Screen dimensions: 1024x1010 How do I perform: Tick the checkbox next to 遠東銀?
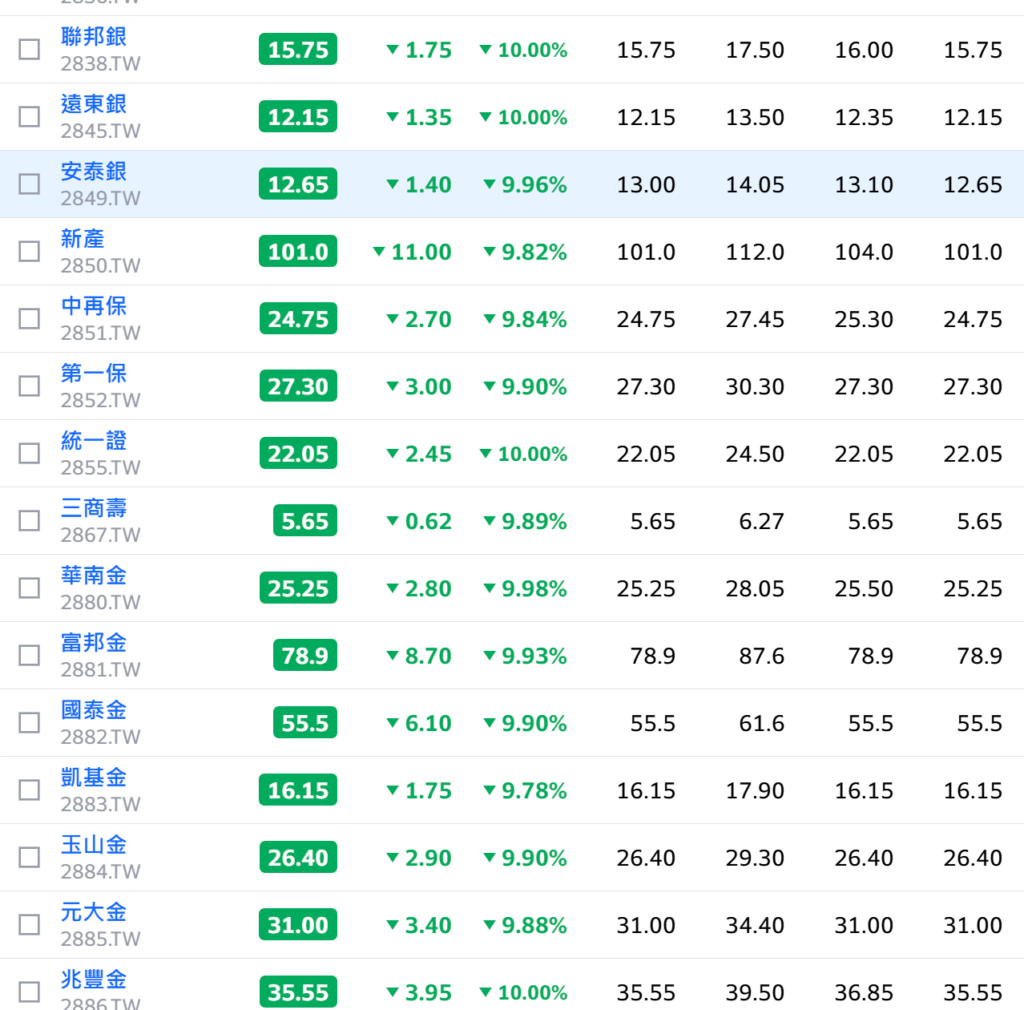29,117
